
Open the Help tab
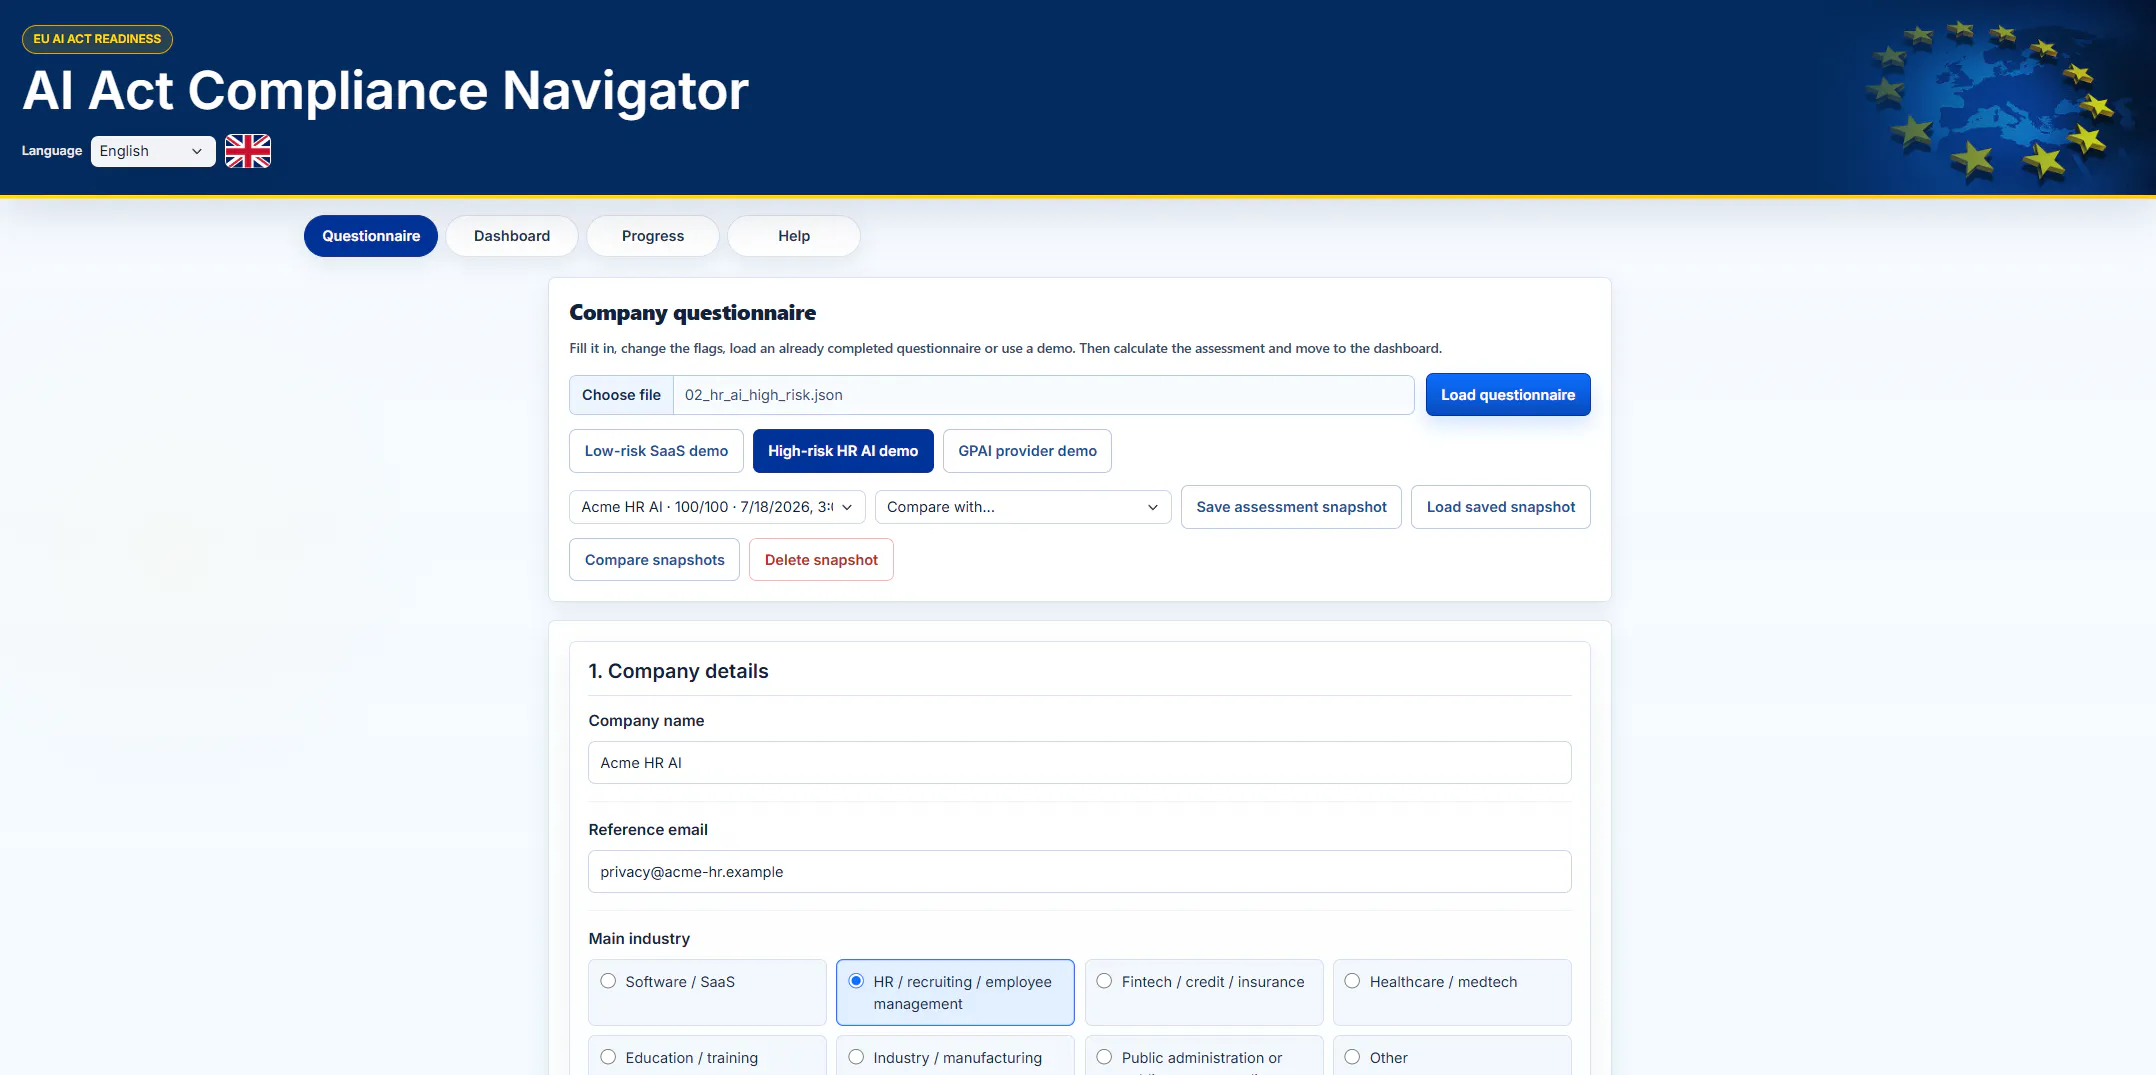pos(794,236)
